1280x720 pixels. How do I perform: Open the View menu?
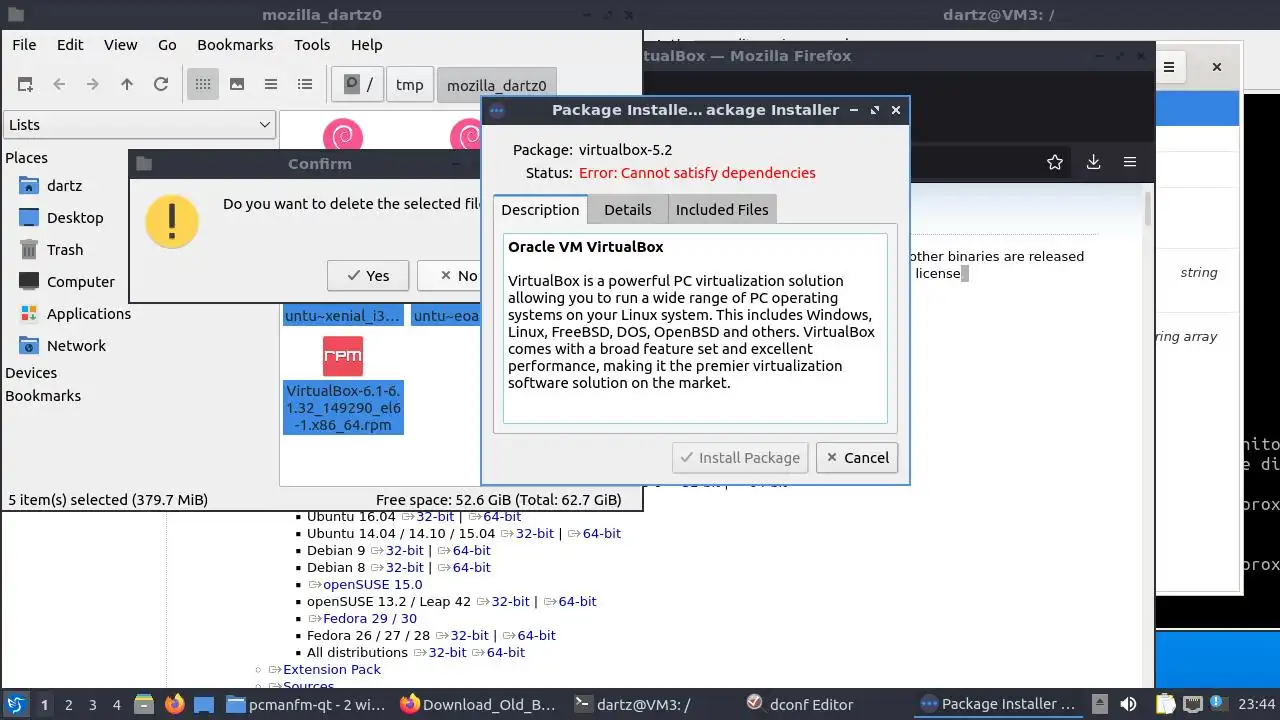(x=121, y=45)
